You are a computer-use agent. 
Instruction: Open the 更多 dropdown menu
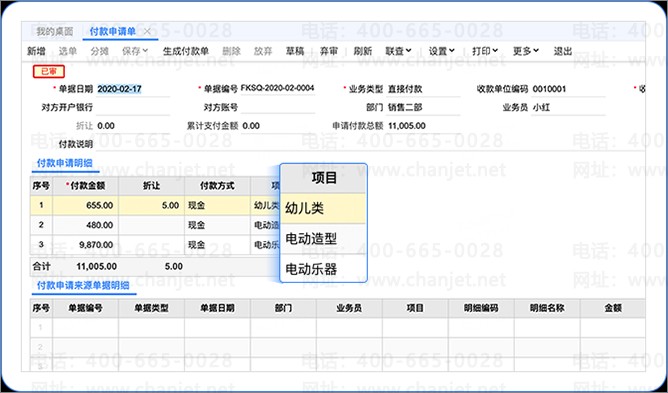tap(526, 51)
